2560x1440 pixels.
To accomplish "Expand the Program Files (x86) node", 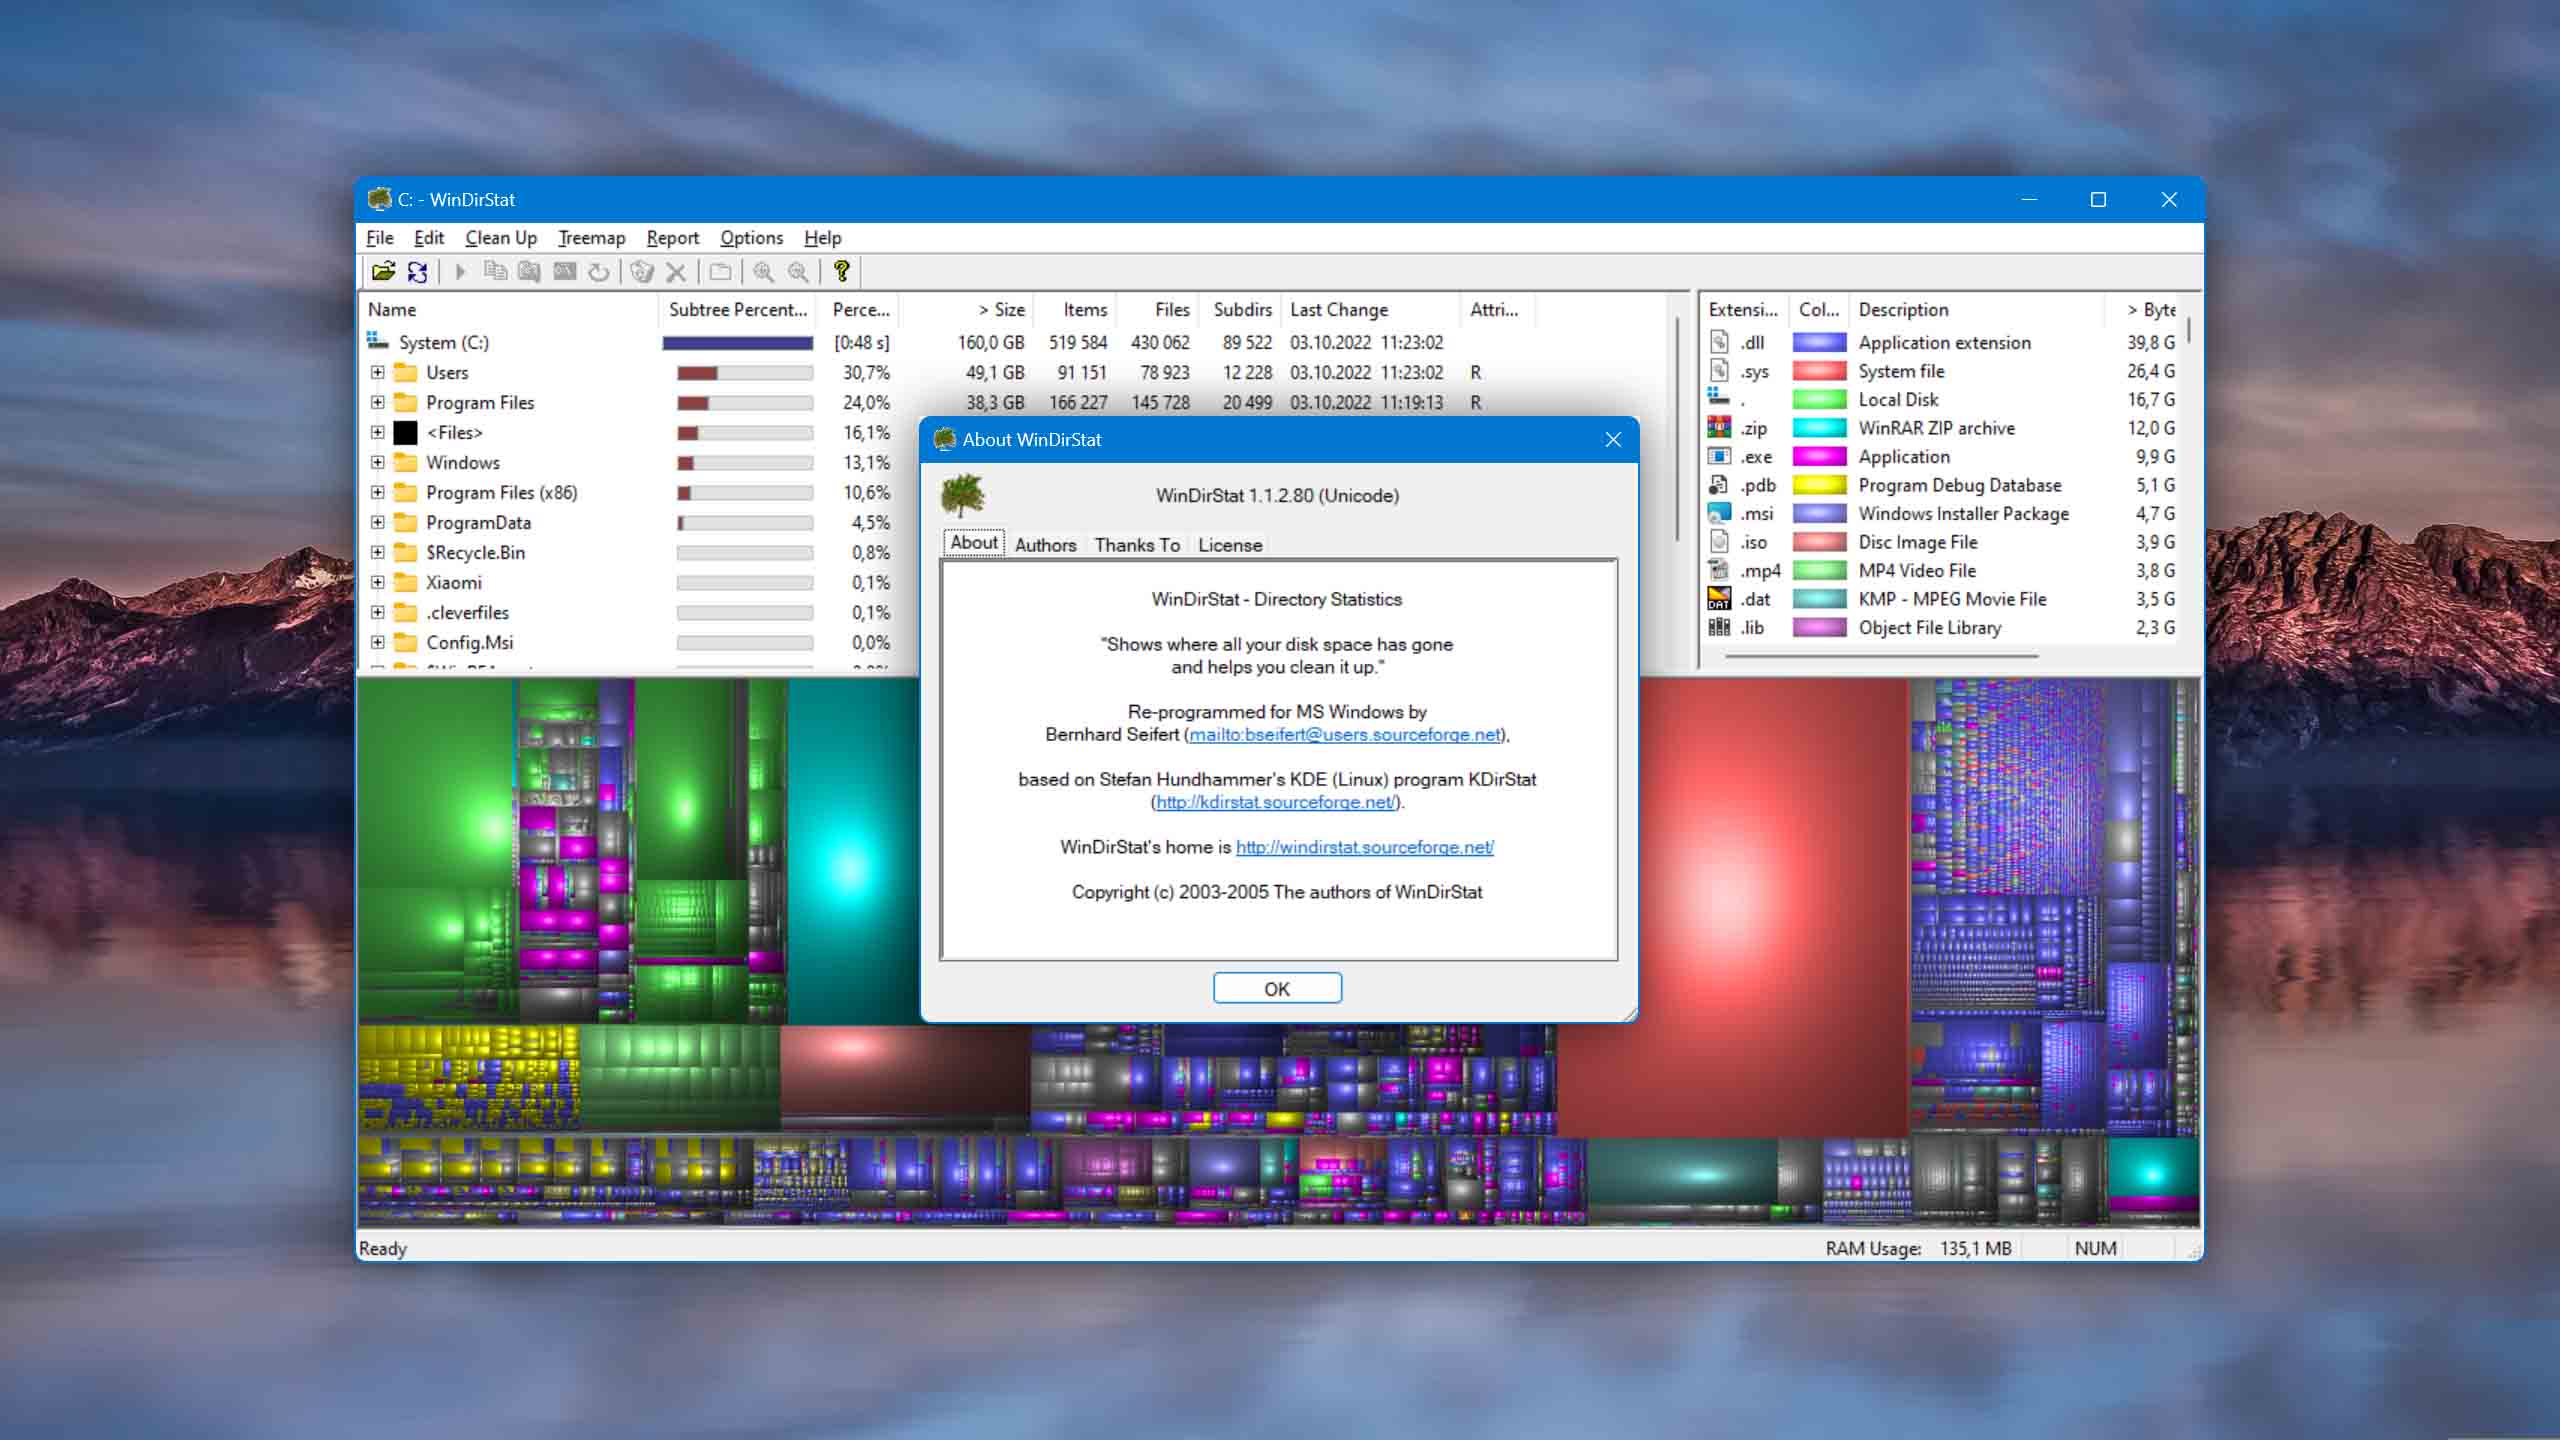I will click(x=377, y=493).
